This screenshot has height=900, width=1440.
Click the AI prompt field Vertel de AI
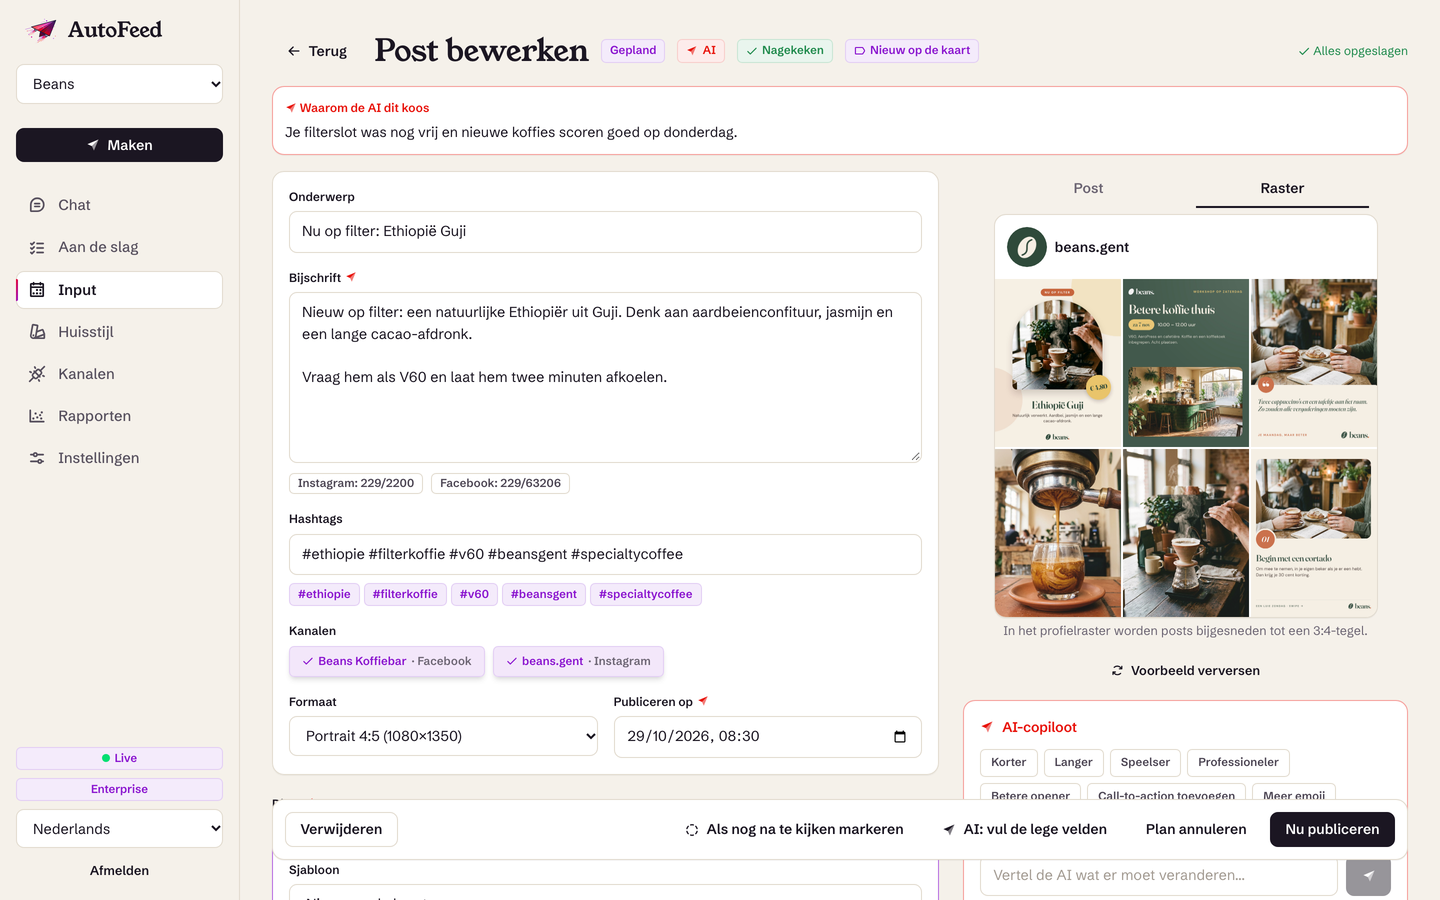[1159, 876]
